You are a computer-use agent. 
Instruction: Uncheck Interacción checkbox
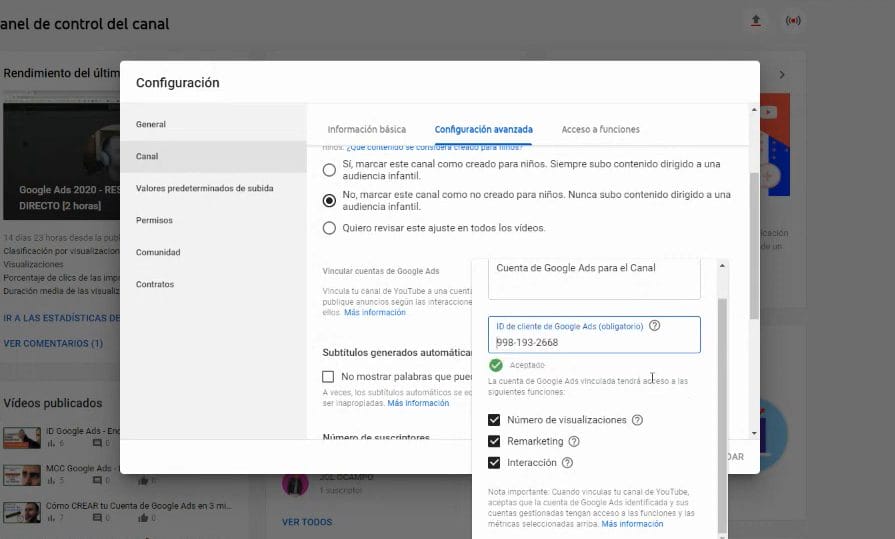coord(494,462)
